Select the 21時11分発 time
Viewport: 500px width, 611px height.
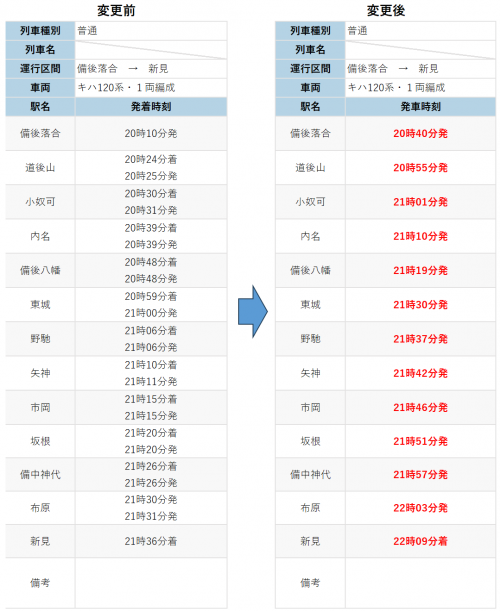[151, 382]
